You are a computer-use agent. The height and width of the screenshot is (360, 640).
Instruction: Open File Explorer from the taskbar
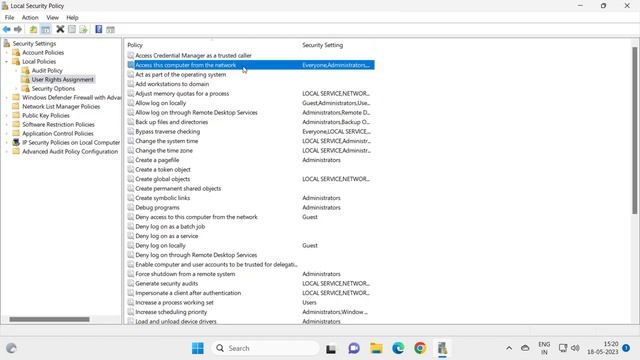click(376, 348)
